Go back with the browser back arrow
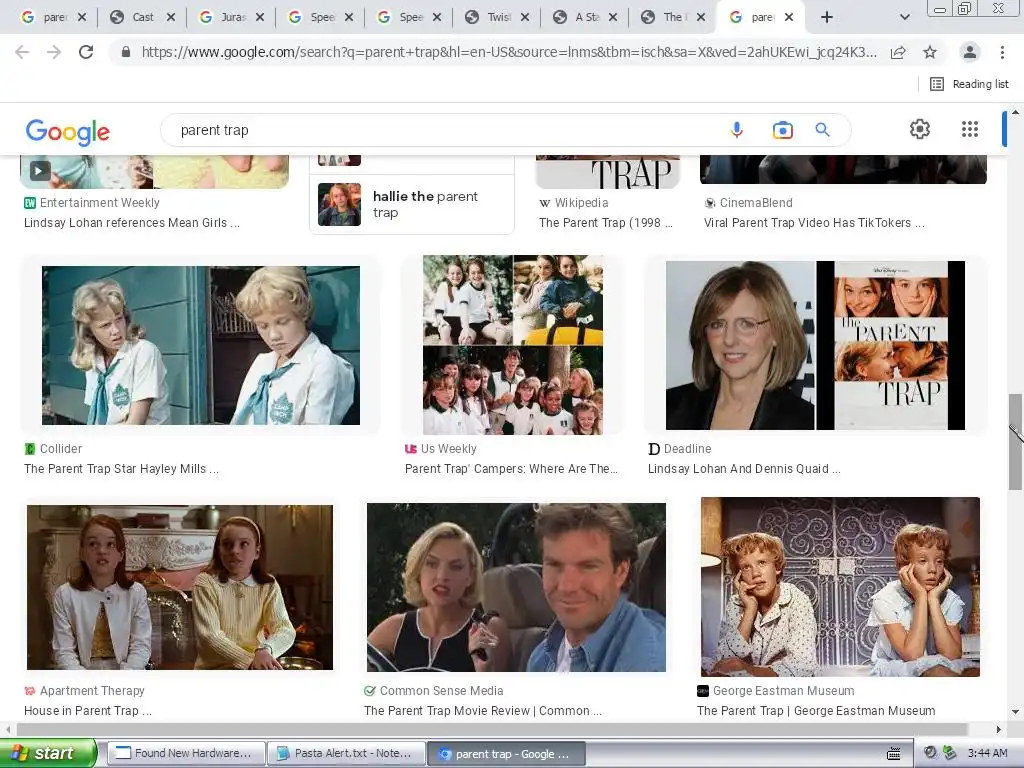 pos(22,52)
